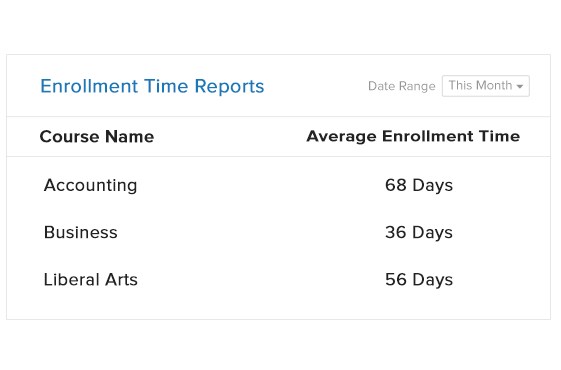Image resolution: width=561 pixels, height=370 pixels.
Task: Click the Date Range label
Action: click(x=401, y=86)
